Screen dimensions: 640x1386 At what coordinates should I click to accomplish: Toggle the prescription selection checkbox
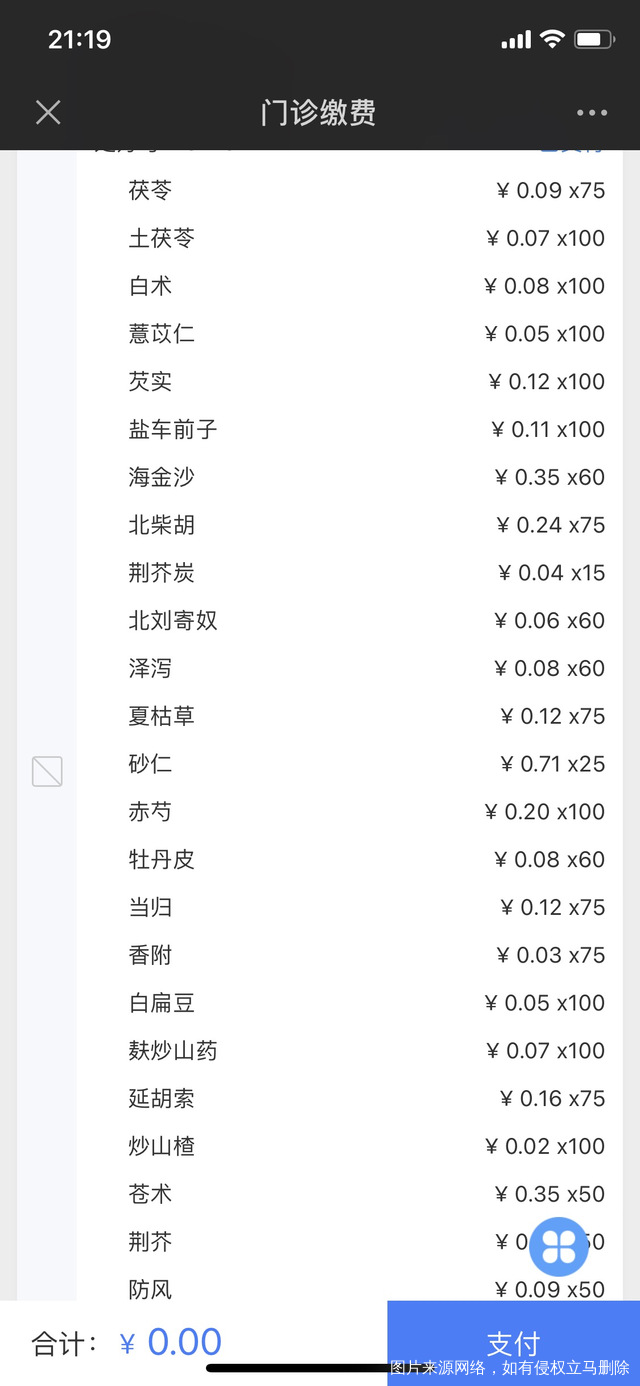[x=47, y=771]
